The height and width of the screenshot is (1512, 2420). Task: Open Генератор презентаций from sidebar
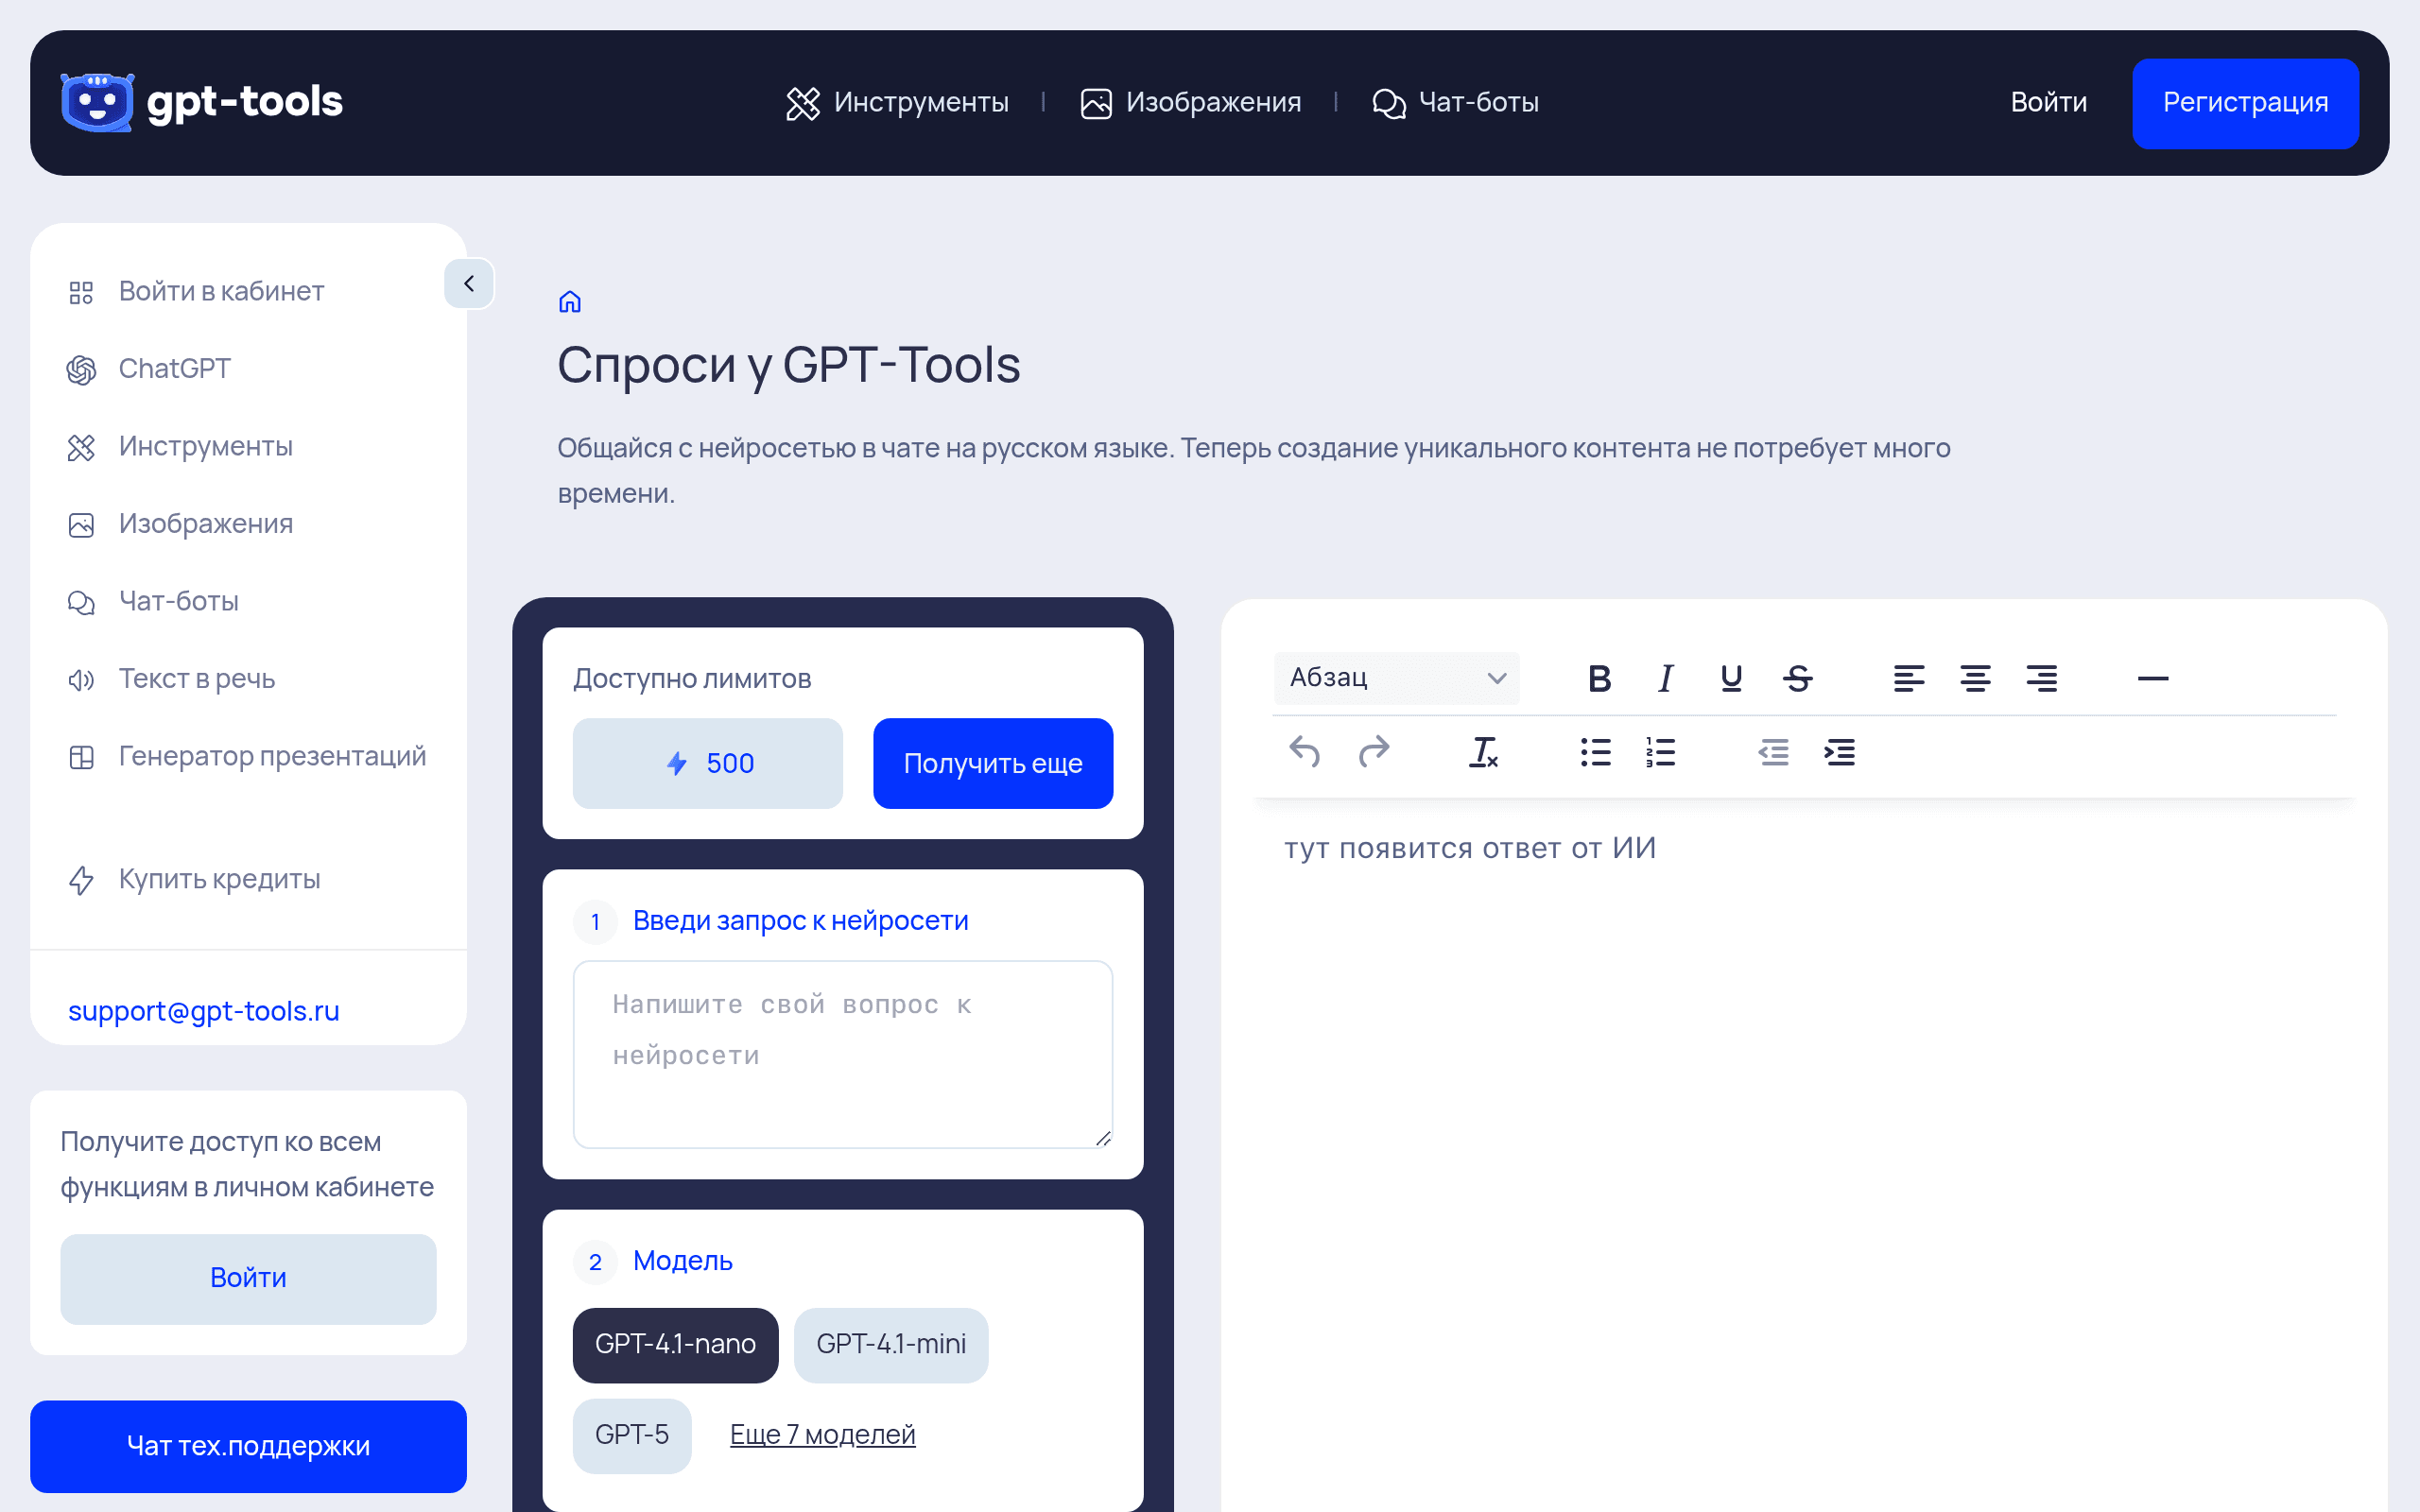tap(248, 756)
